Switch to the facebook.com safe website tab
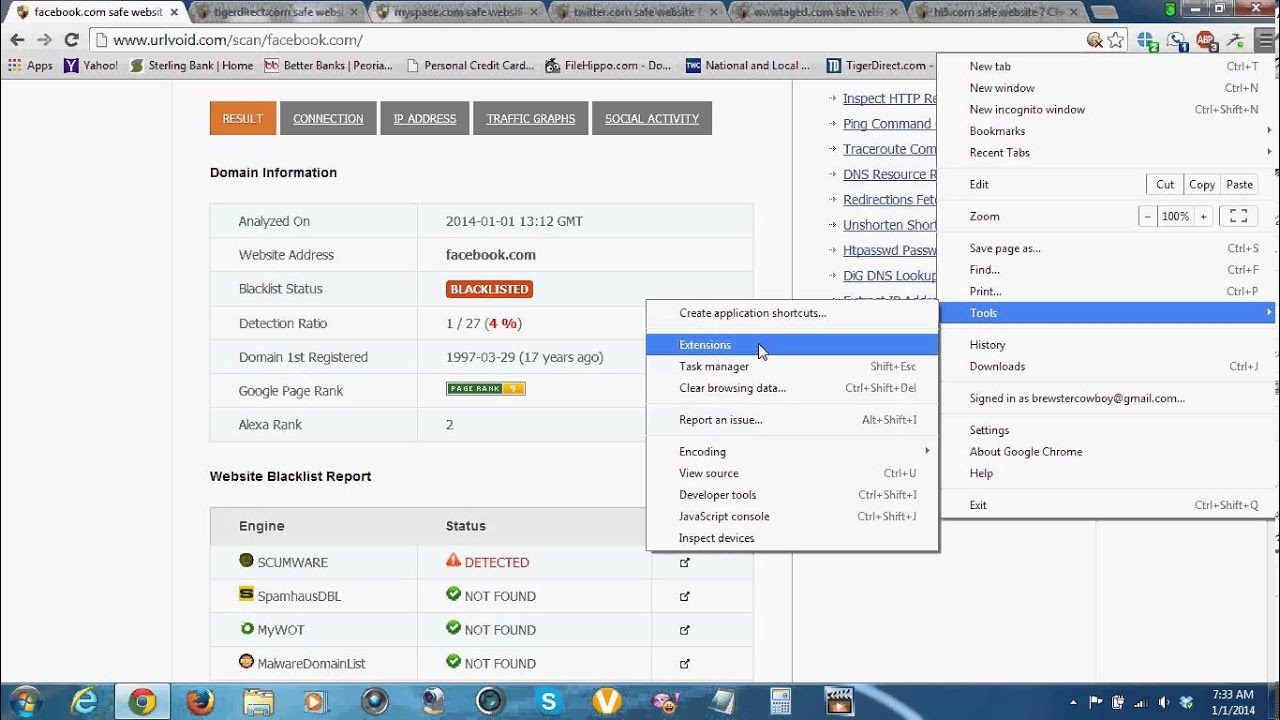1280x720 pixels. coord(95,12)
